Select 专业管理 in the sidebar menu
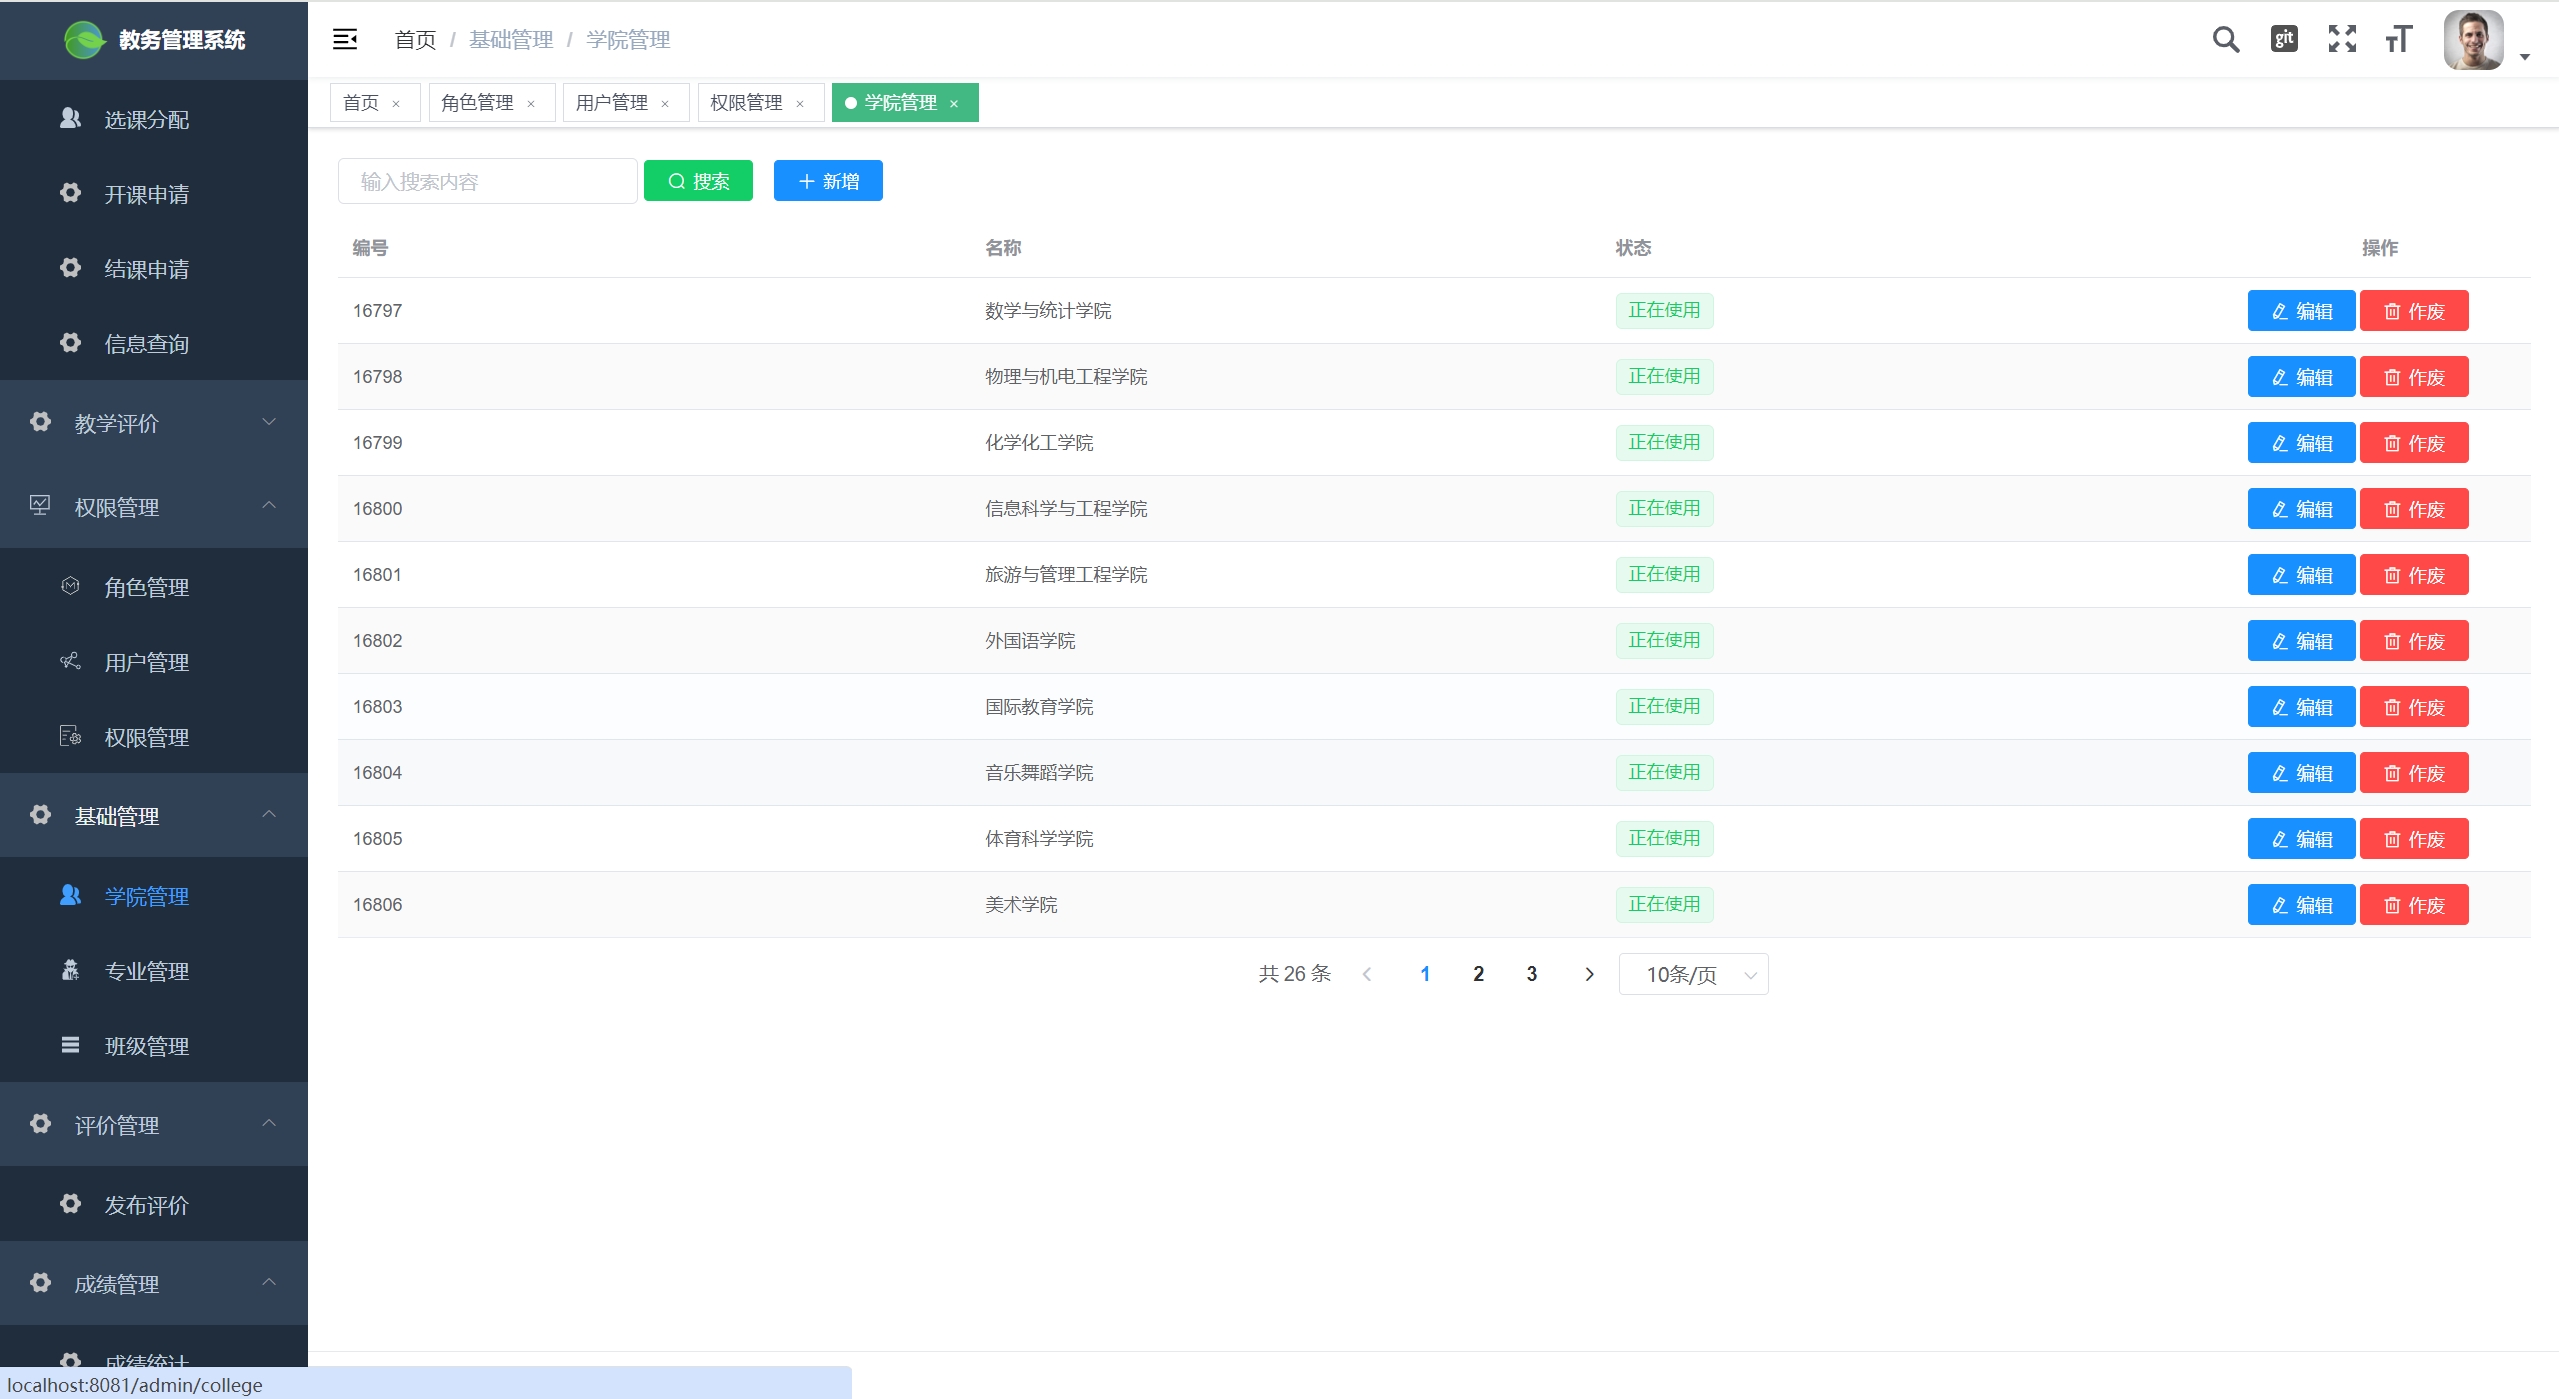Viewport: 2559px width, 1399px height. click(147, 971)
